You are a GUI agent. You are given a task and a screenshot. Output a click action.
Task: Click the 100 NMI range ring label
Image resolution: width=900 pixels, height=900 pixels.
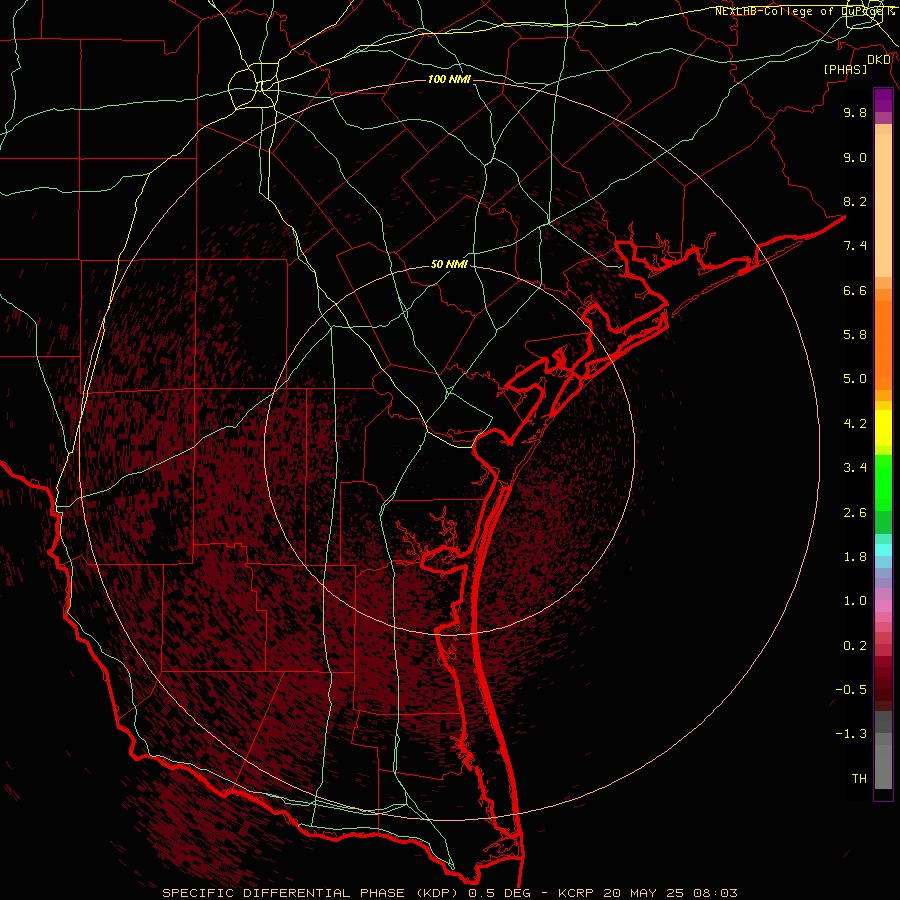[449, 79]
